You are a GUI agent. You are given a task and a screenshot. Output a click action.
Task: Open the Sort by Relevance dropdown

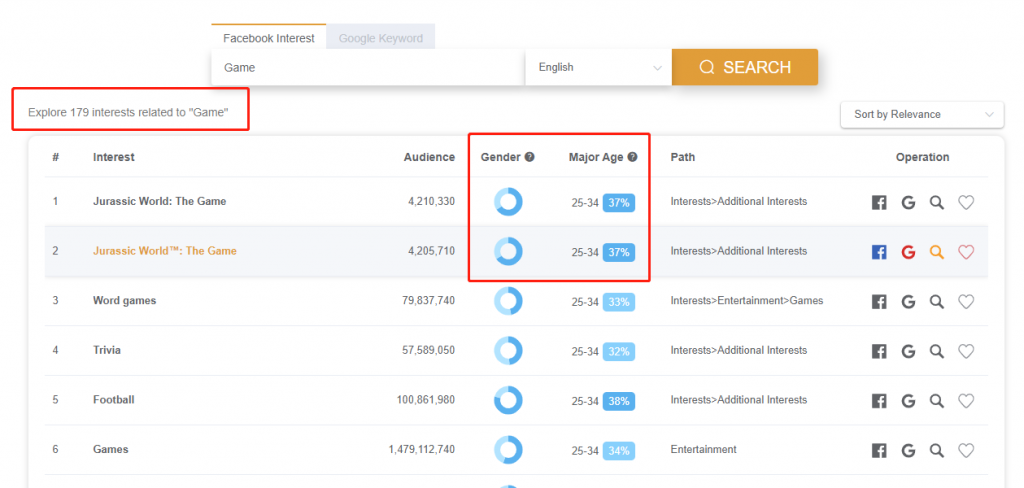tap(922, 114)
